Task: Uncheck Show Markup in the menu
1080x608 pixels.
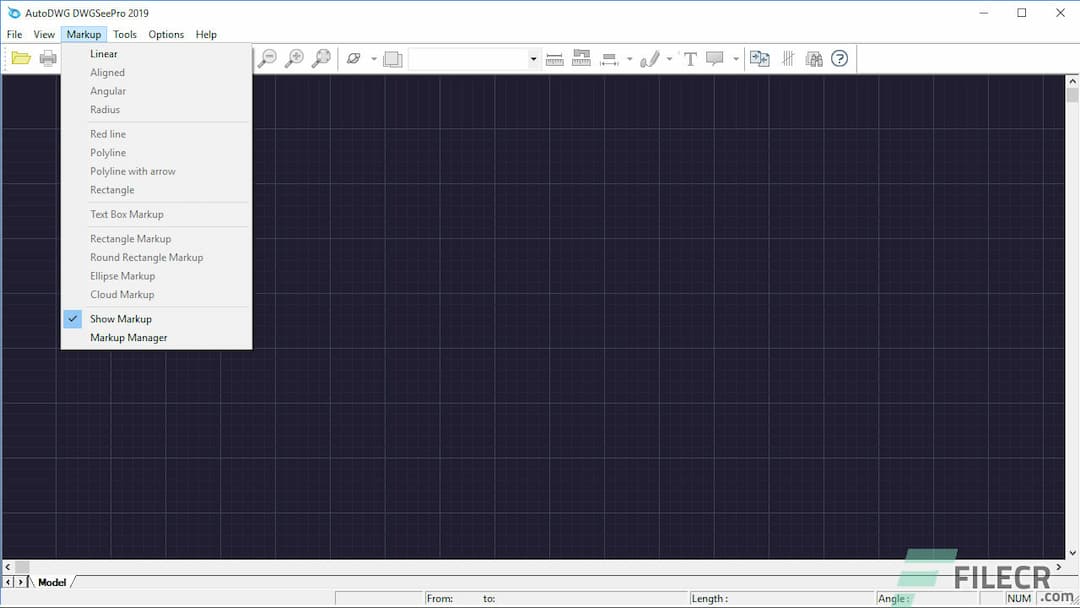Action: tap(120, 318)
